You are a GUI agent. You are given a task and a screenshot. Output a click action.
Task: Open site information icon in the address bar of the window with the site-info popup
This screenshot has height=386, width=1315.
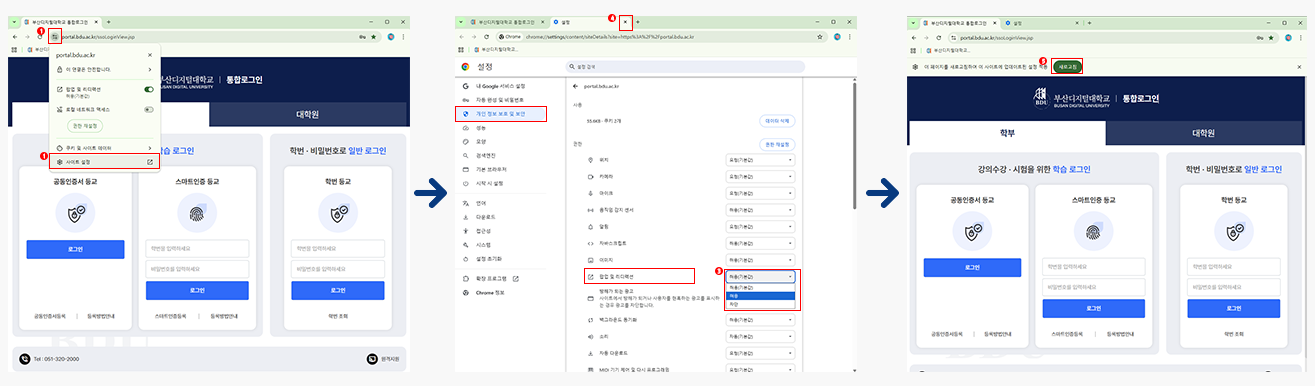[54, 36]
